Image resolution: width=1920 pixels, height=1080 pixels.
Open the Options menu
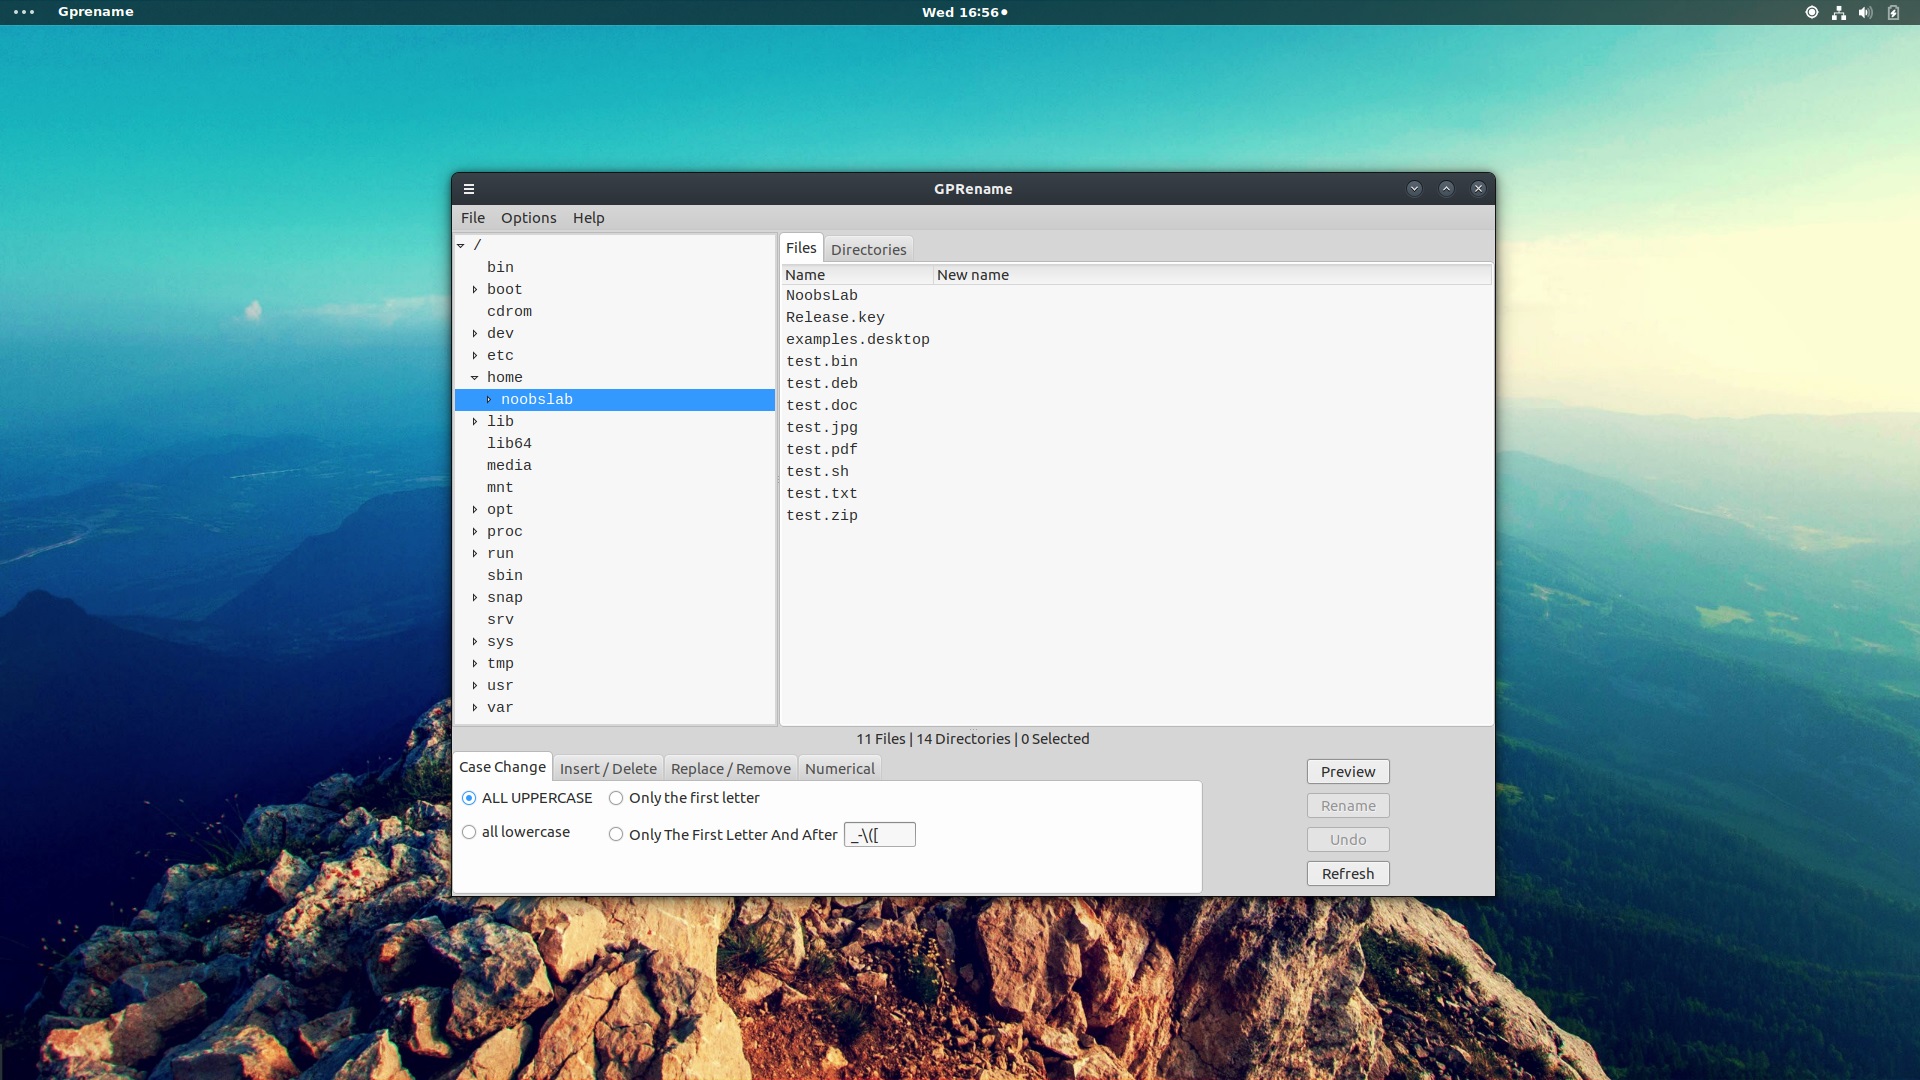pyautogui.click(x=529, y=217)
